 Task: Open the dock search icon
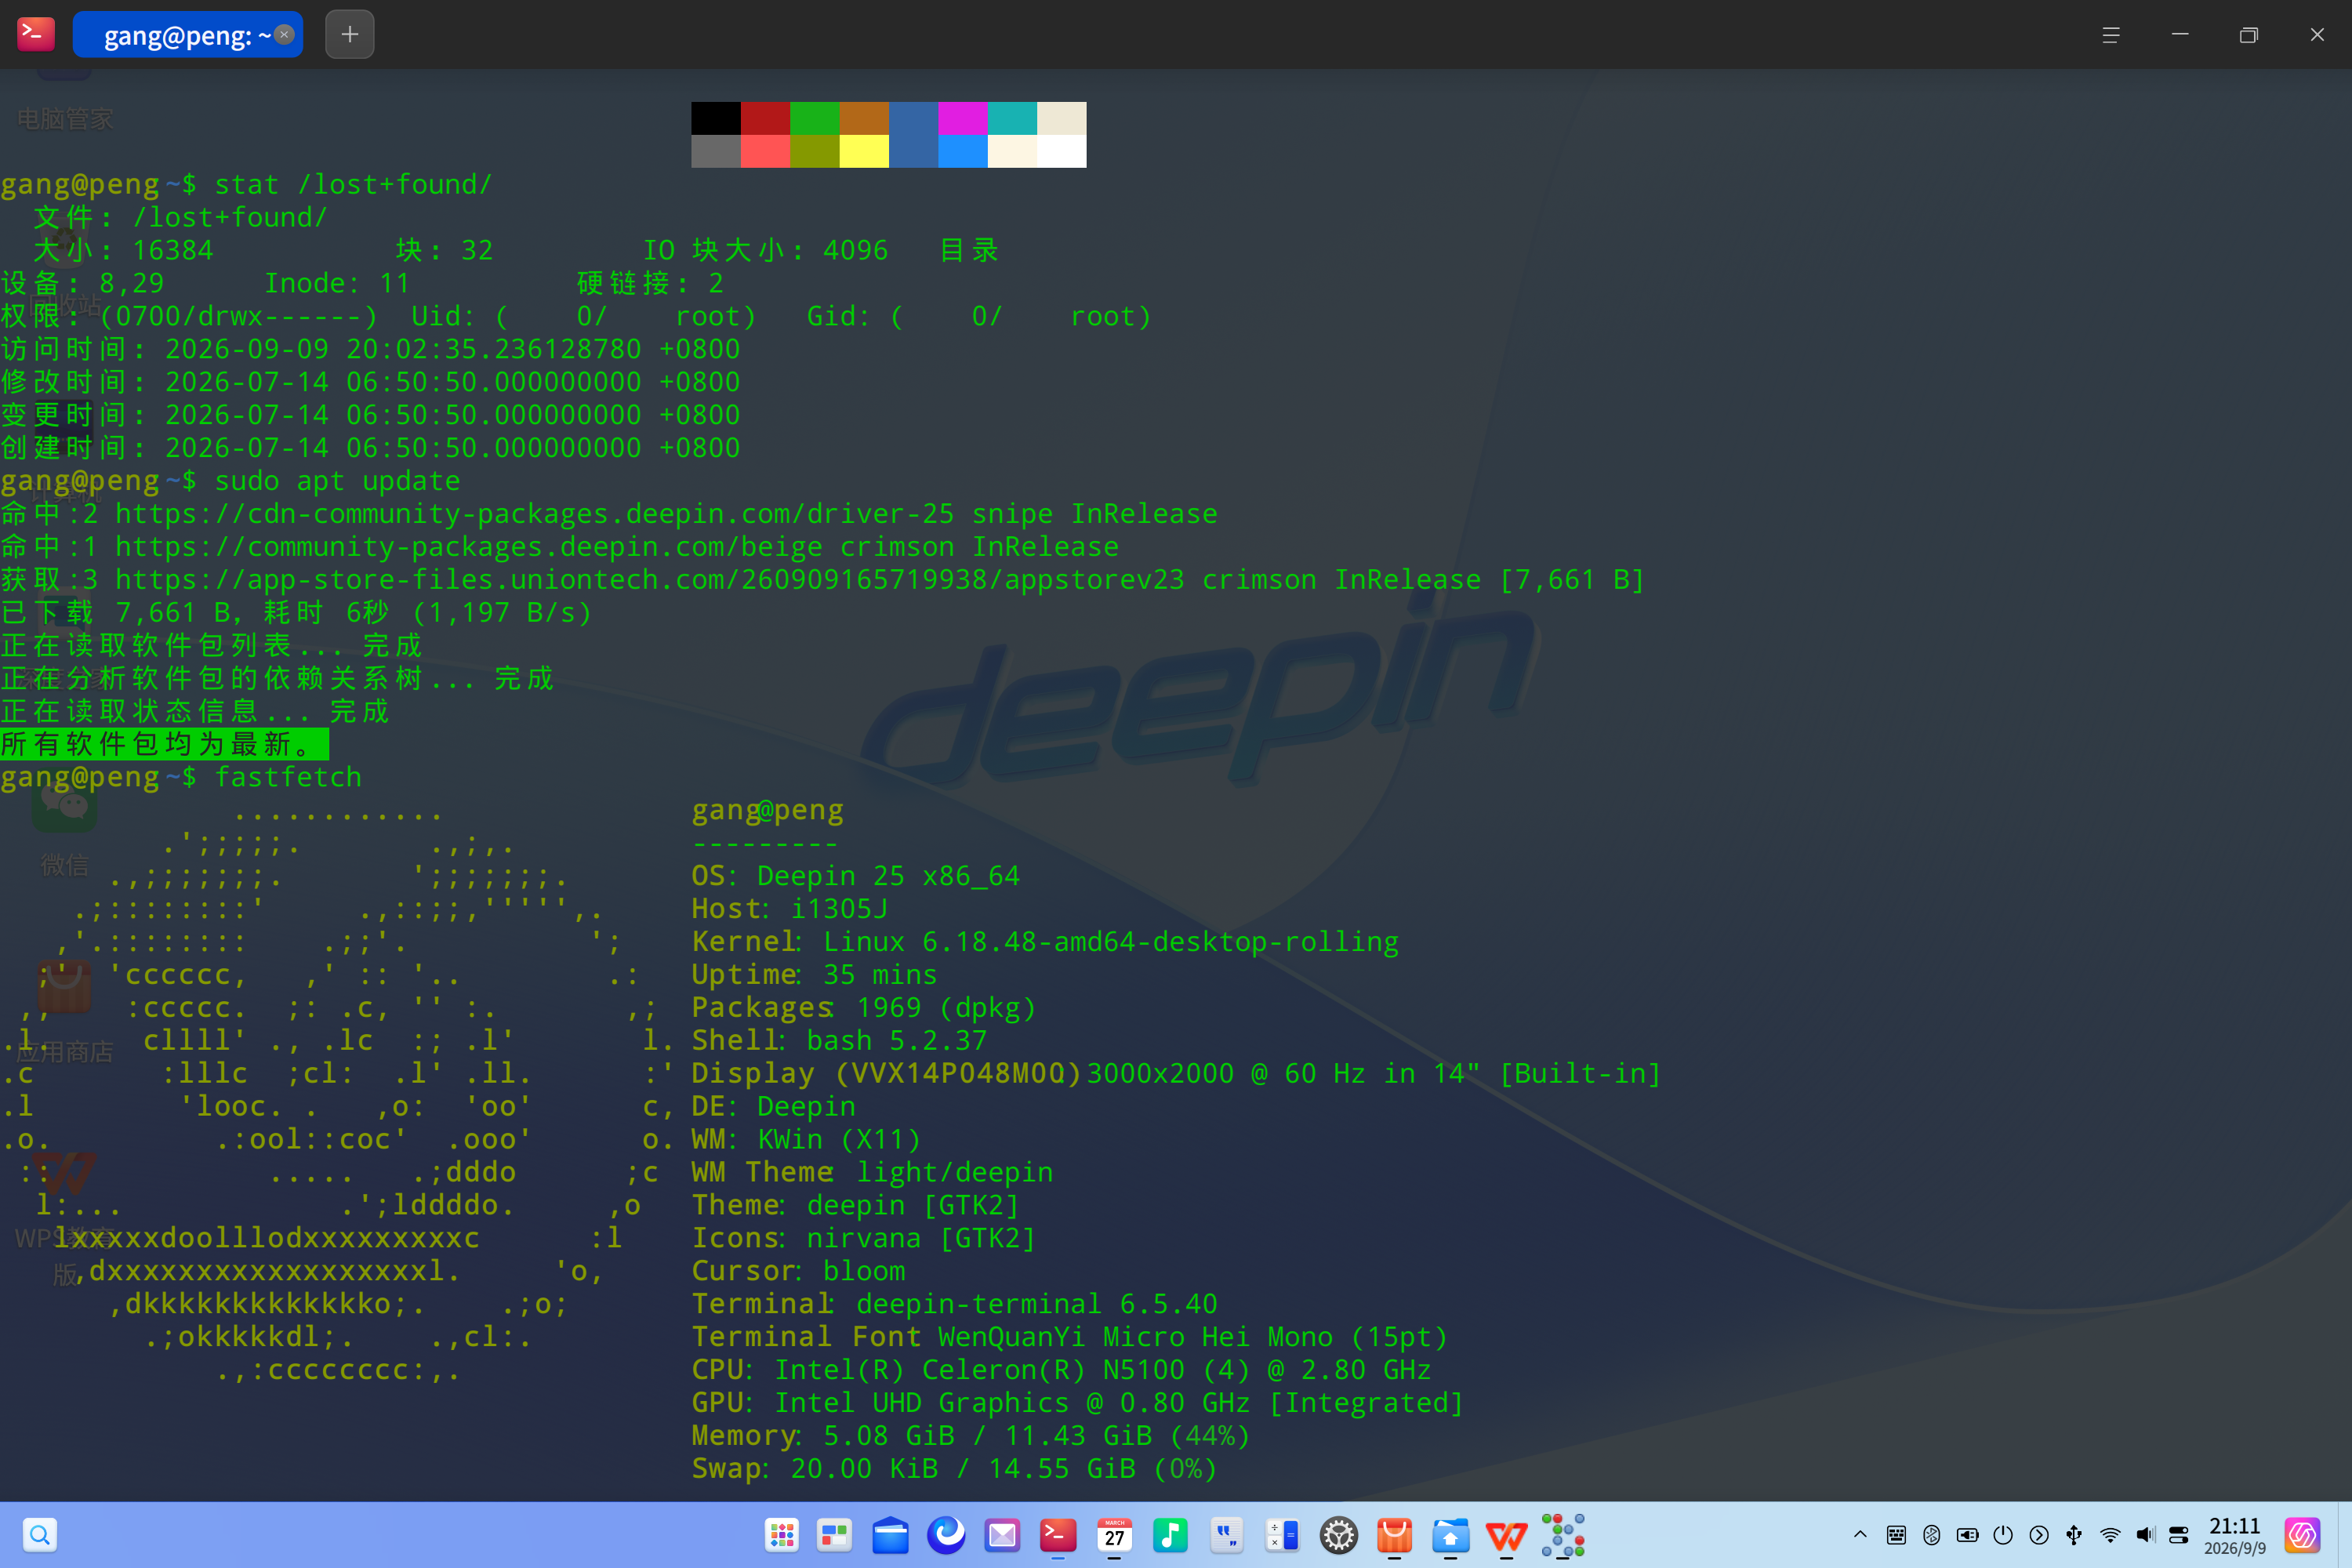point(40,1534)
